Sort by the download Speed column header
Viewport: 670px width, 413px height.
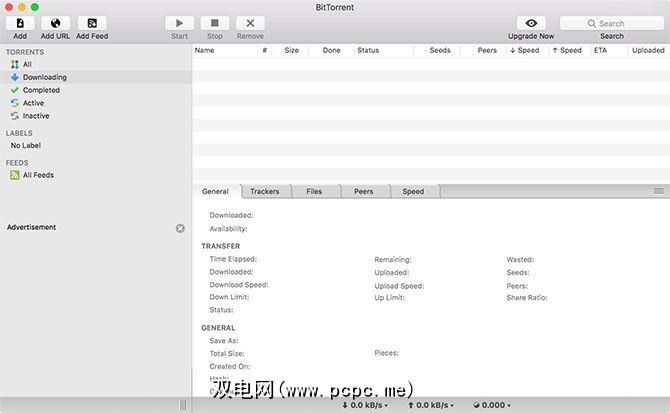click(x=525, y=50)
